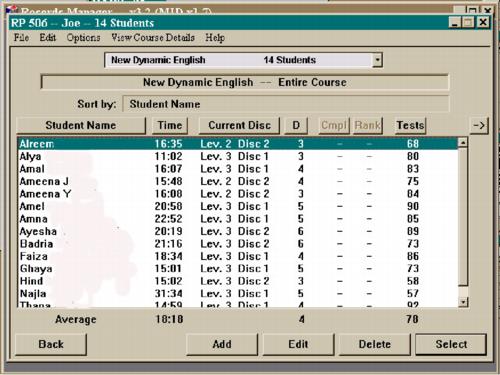Open View Course Details menu
Viewport: 500px width, 375px height.
point(153,37)
